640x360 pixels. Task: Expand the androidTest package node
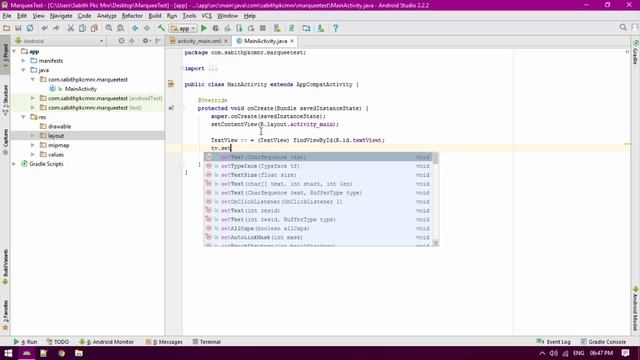(x=33, y=98)
